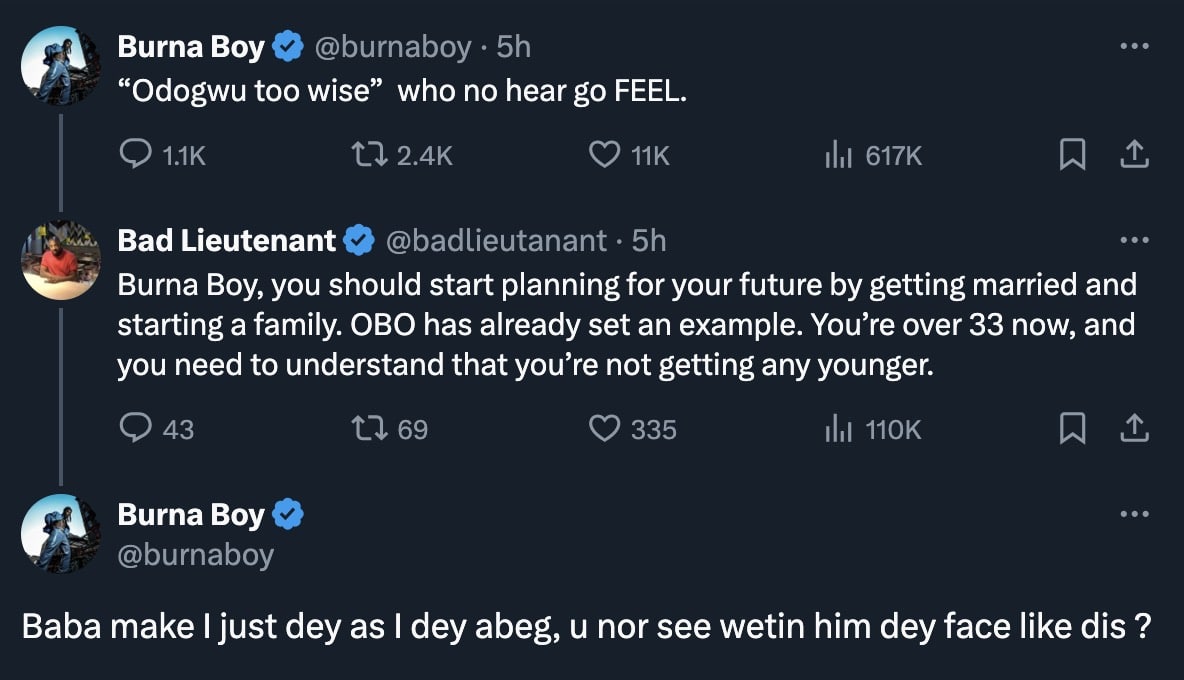Like Burna Boy's Odogwu tweet
1184x680 pixels.
(x=604, y=155)
